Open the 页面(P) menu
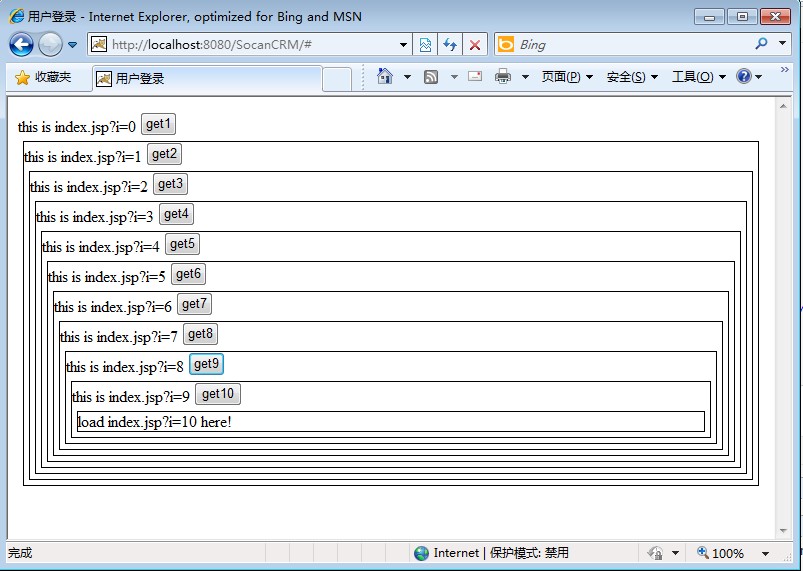Viewport: 803px width, 571px height. (x=567, y=77)
